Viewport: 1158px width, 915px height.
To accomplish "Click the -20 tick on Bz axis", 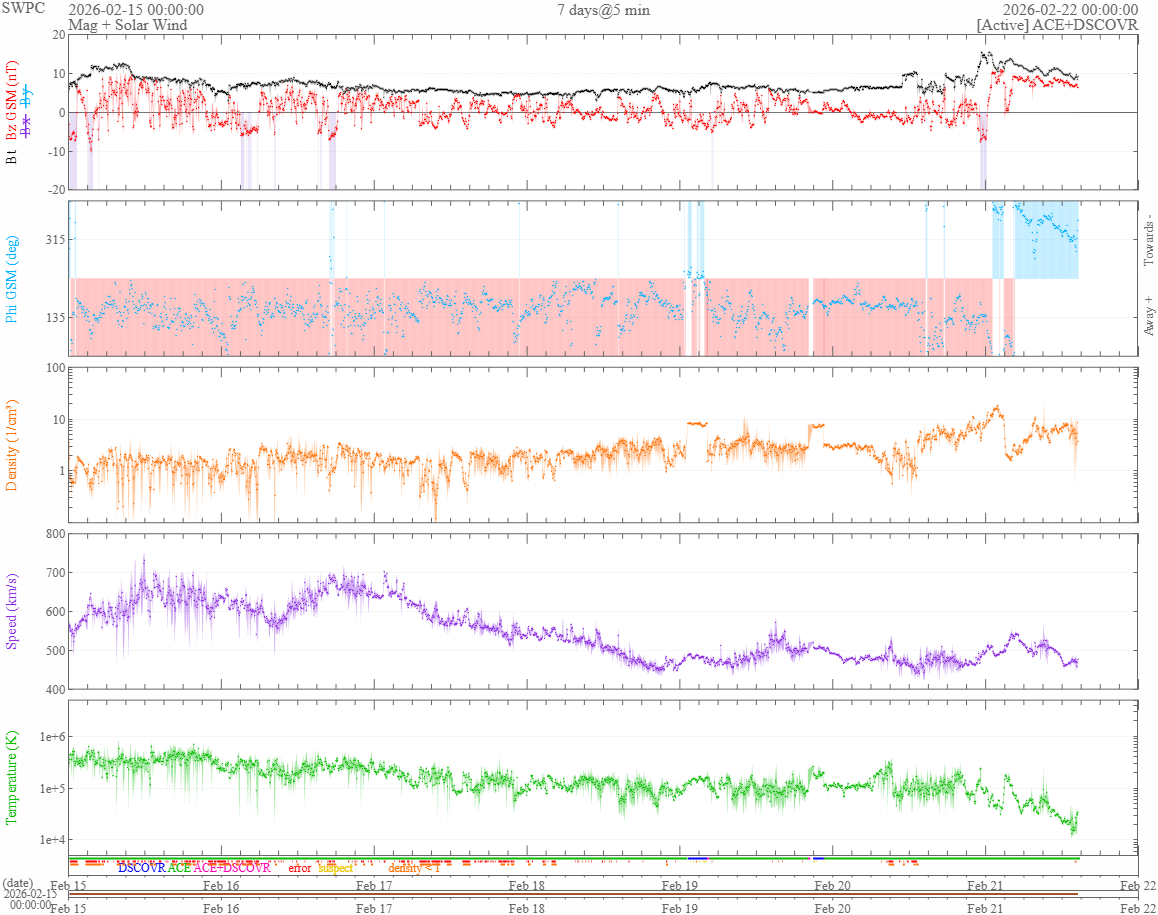I will click(x=57, y=190).
